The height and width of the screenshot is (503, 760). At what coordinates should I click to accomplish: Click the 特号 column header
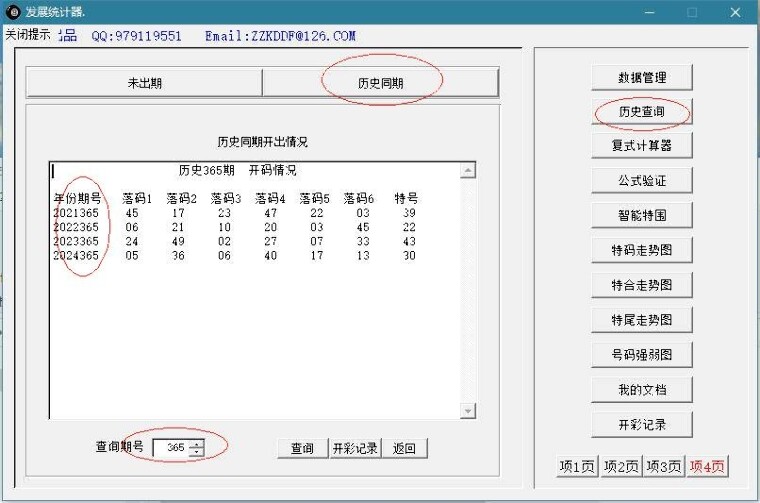pos(406,198)
